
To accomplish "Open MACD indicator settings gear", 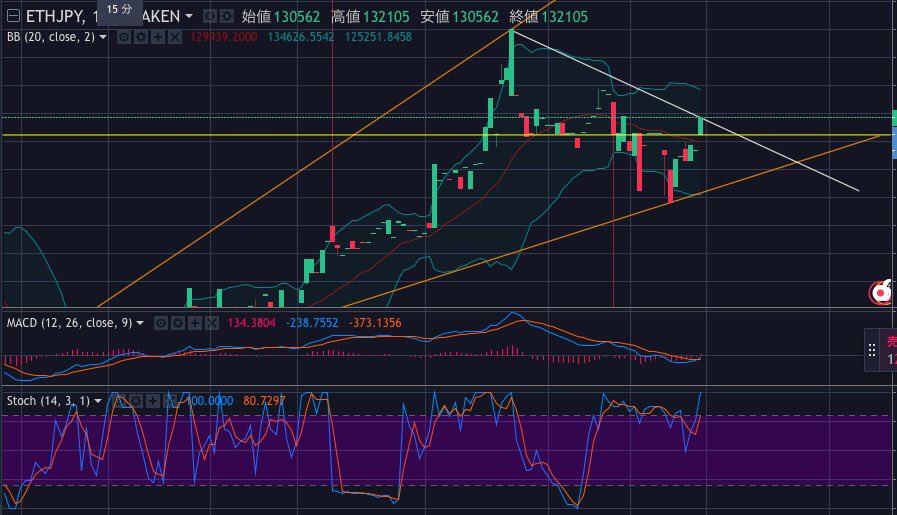I will [178, 324].
